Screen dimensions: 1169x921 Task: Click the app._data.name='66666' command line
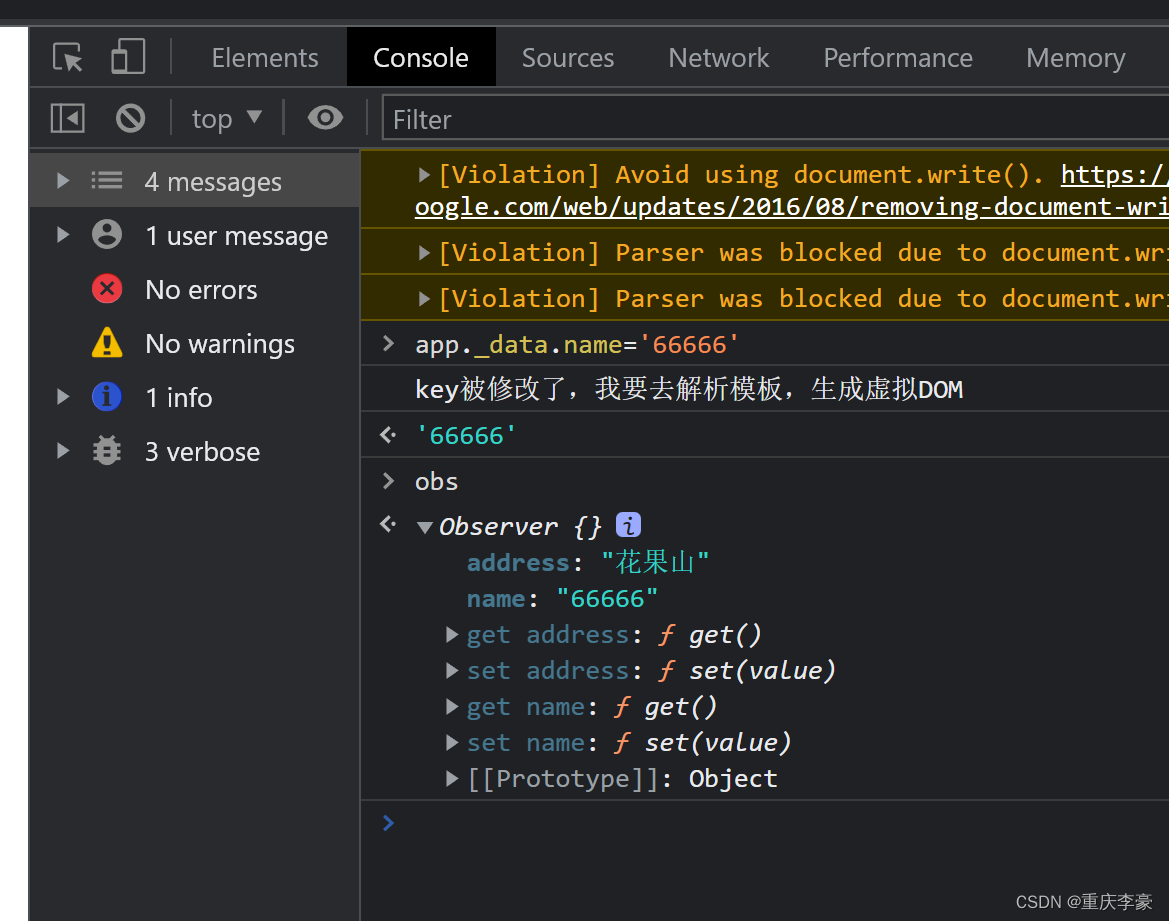577,345
